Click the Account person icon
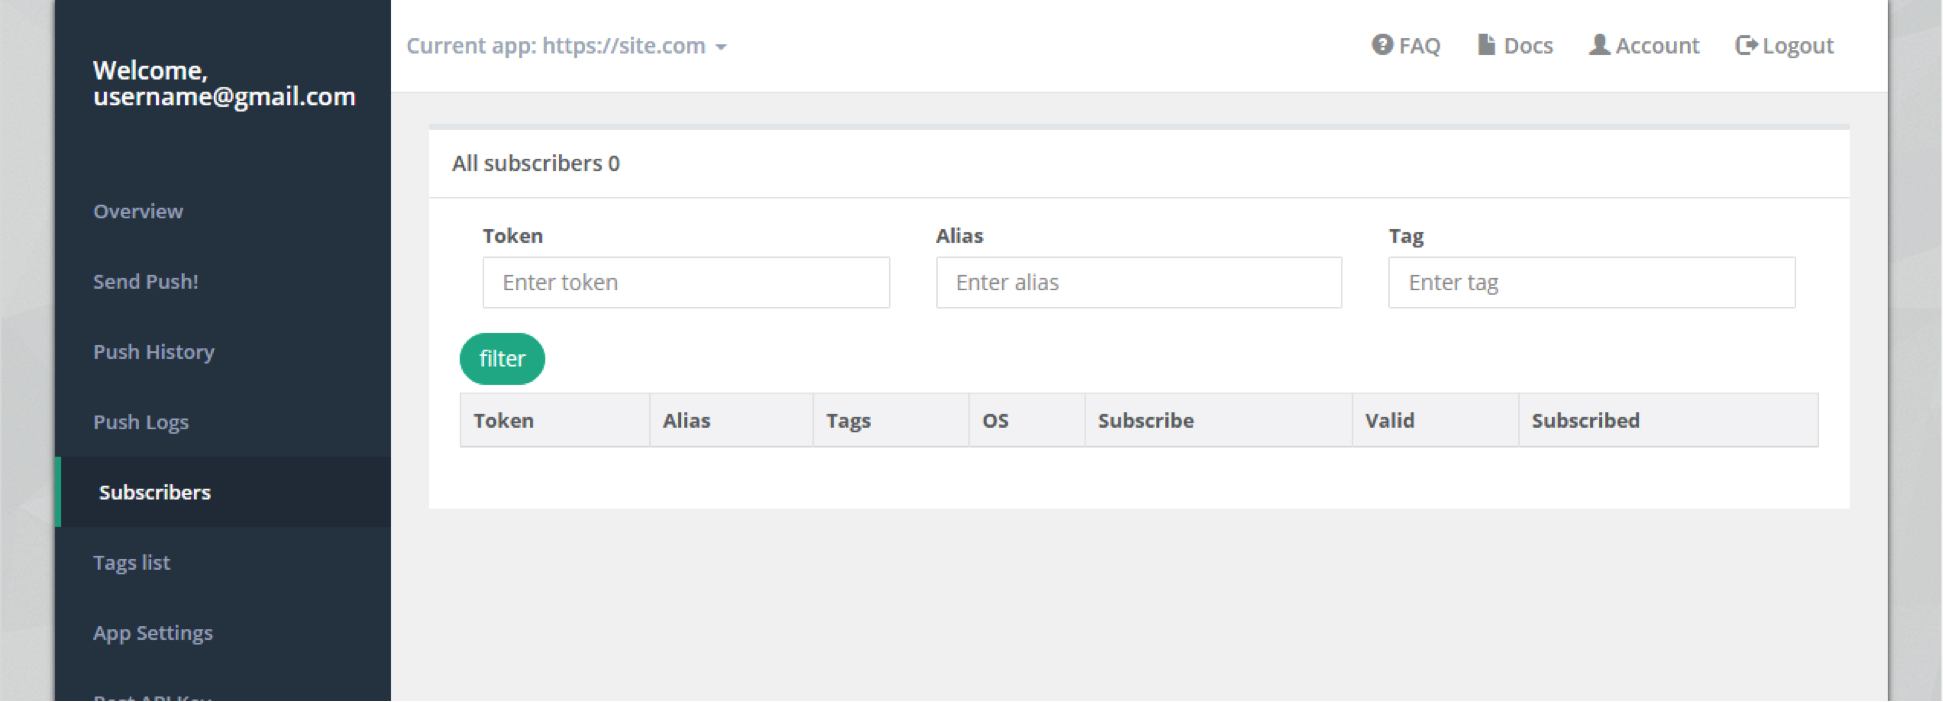The image size is (1943, 702). pos(1599,45)
